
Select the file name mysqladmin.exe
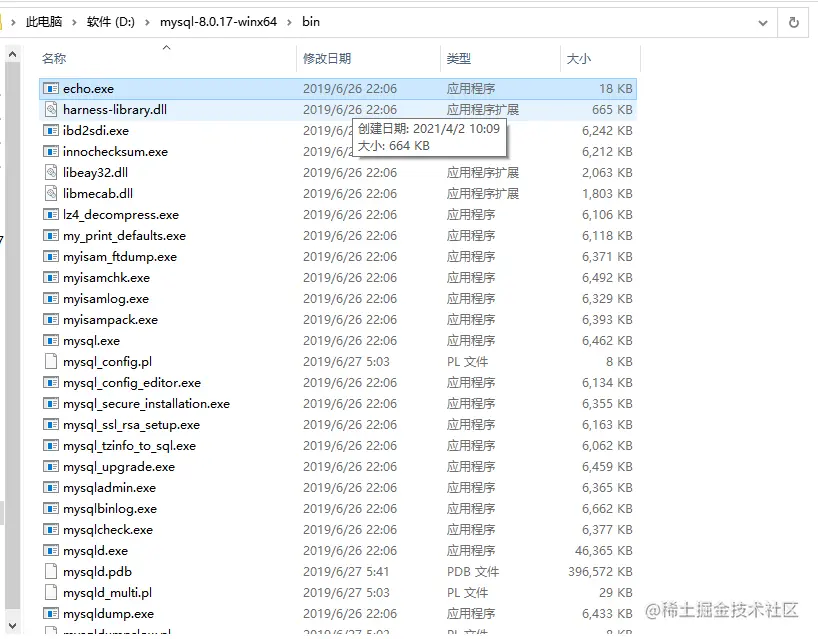[110, 488]
